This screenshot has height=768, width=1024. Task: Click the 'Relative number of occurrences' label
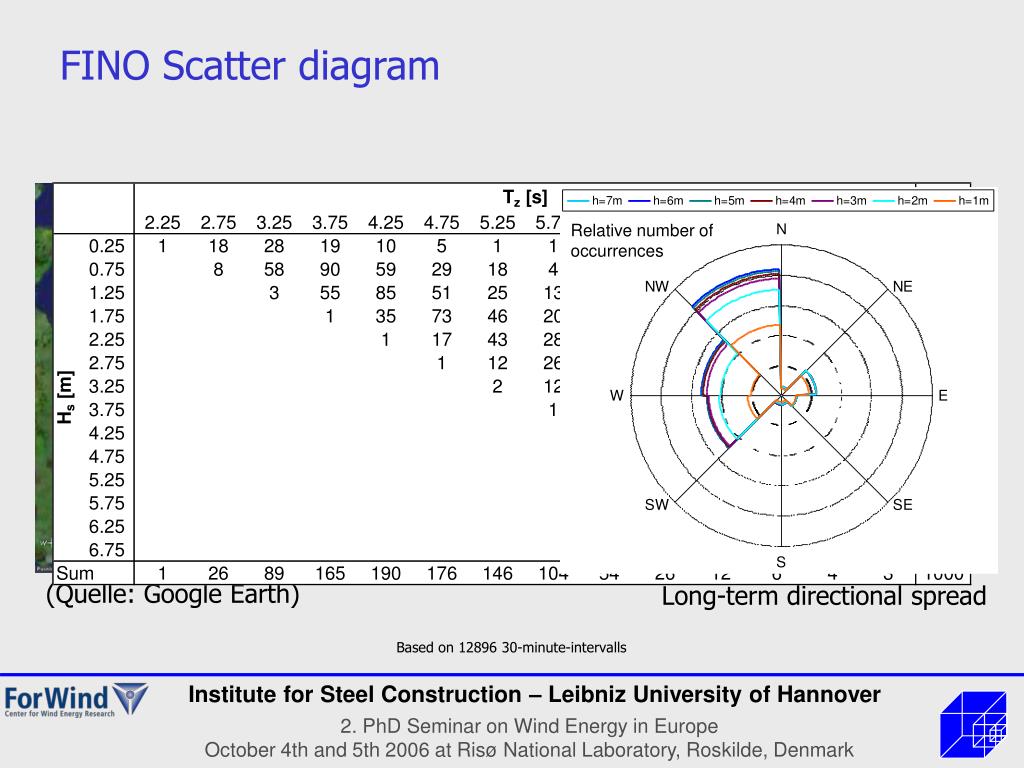pos(641,240)
